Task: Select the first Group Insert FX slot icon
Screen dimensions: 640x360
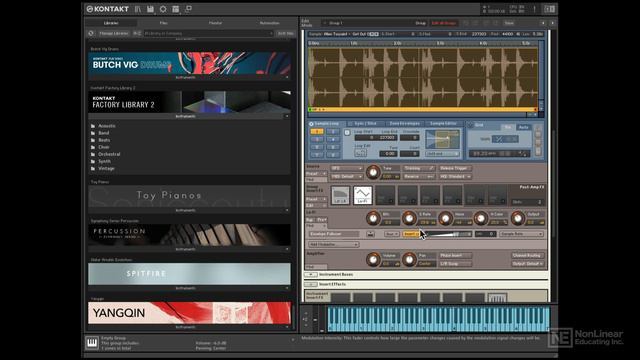Action: (340, 195)
